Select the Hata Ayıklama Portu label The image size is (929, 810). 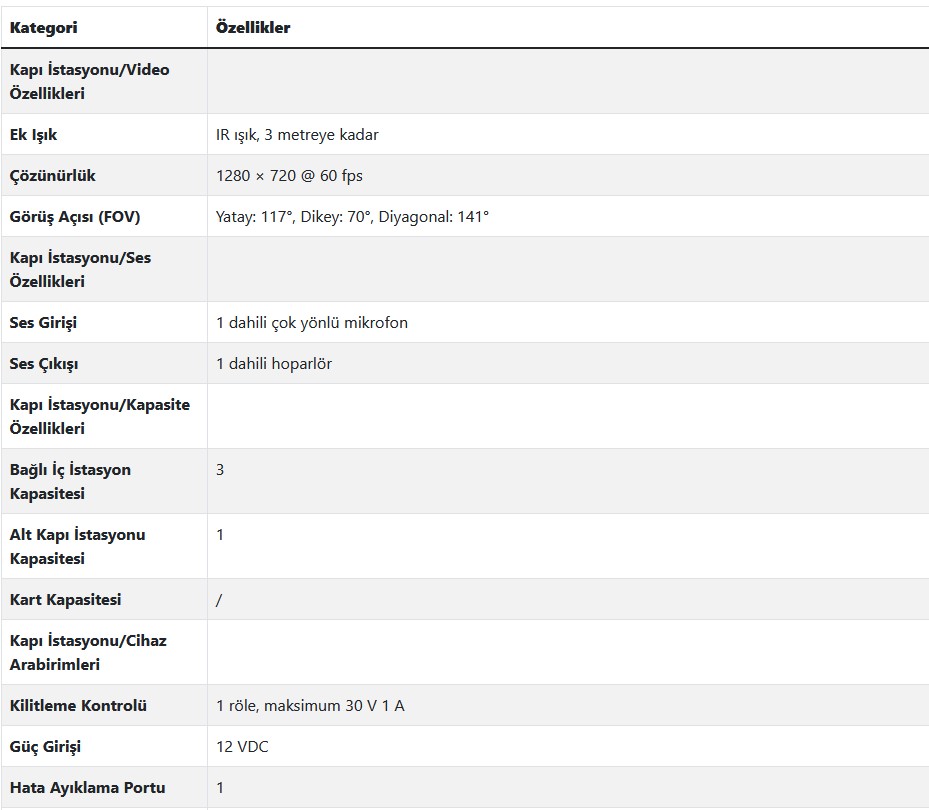coord(88,787)
